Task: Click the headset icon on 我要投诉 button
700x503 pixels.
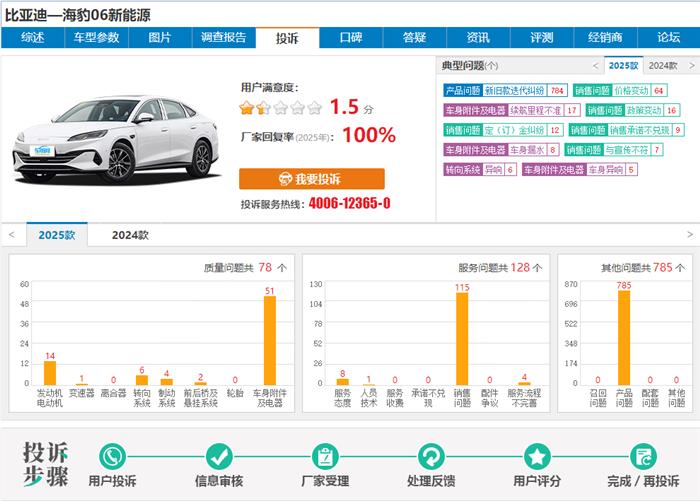Action: [x=285, y=179]
